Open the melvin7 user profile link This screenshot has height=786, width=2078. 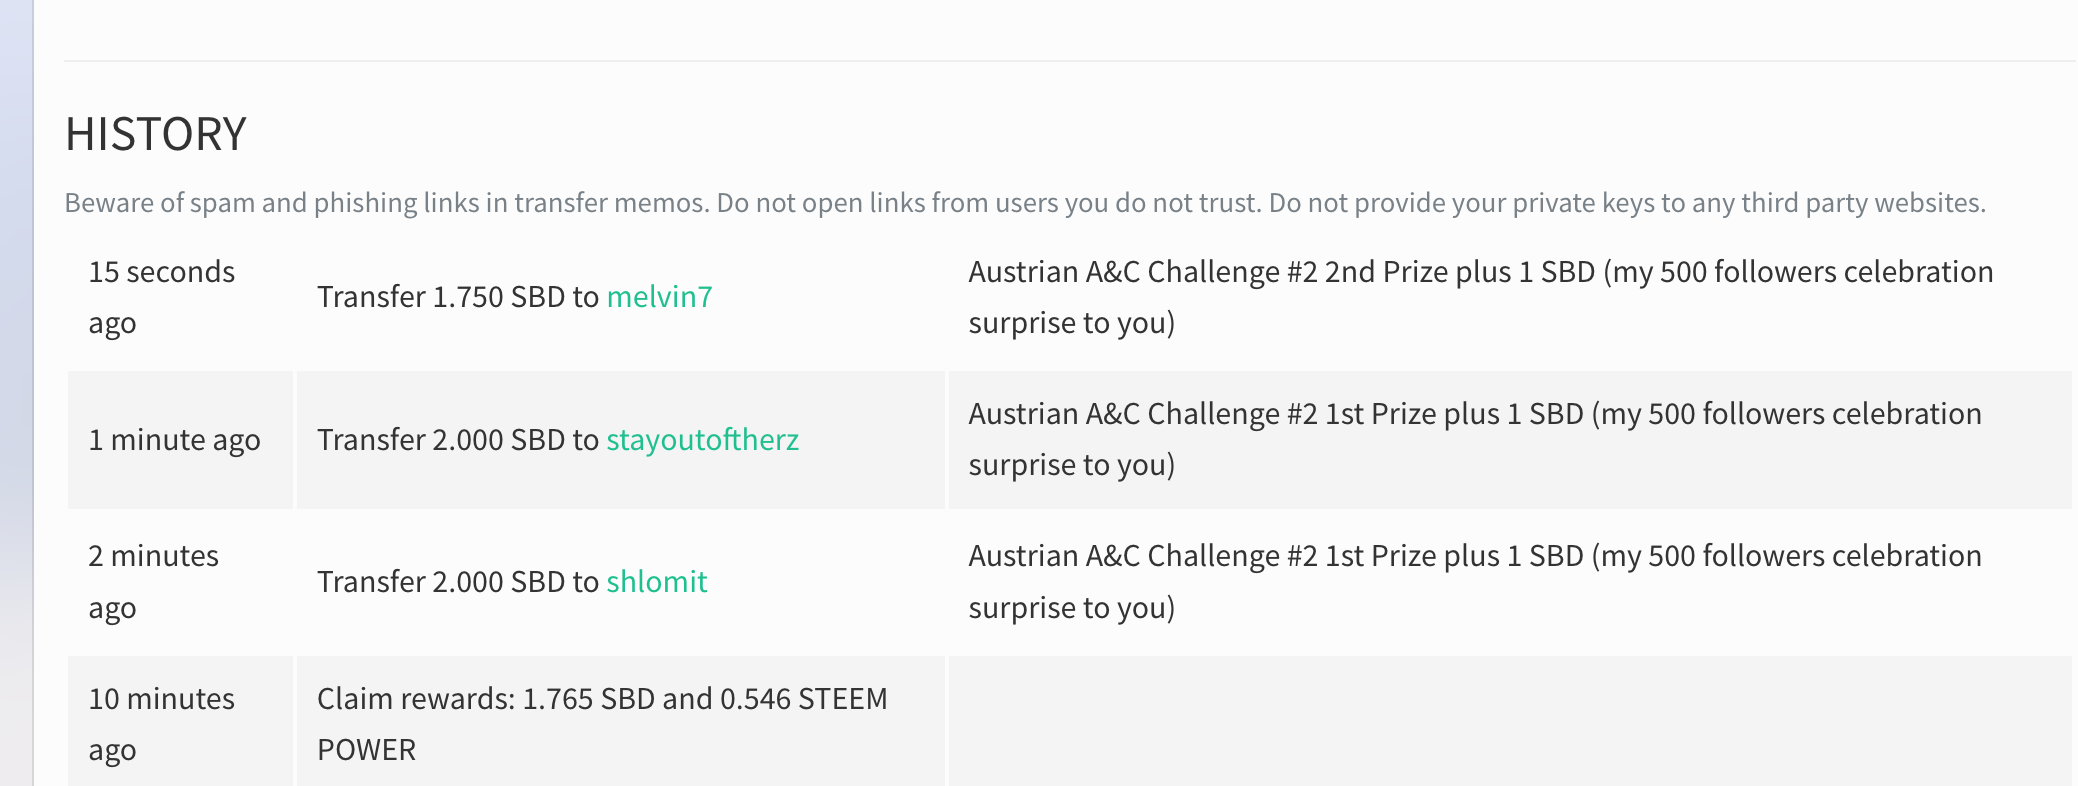(659, 297)
